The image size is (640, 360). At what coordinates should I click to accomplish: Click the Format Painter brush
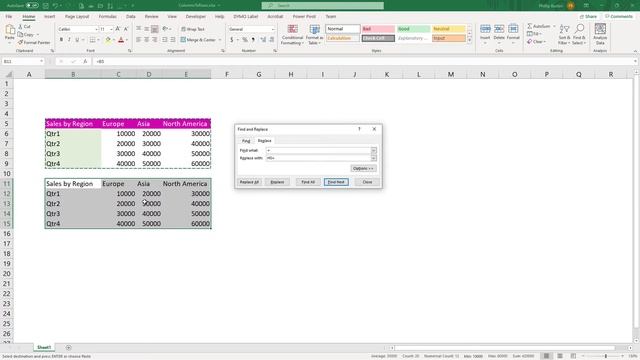pyautogui.click(x=34, y=42)
